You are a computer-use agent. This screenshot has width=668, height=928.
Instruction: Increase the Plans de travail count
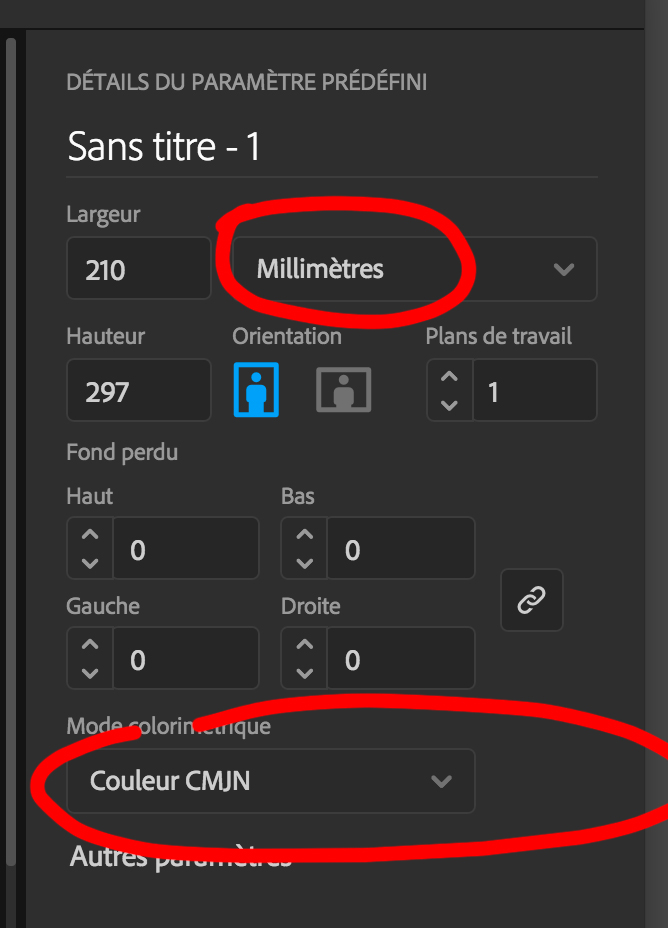coord(449,378)
